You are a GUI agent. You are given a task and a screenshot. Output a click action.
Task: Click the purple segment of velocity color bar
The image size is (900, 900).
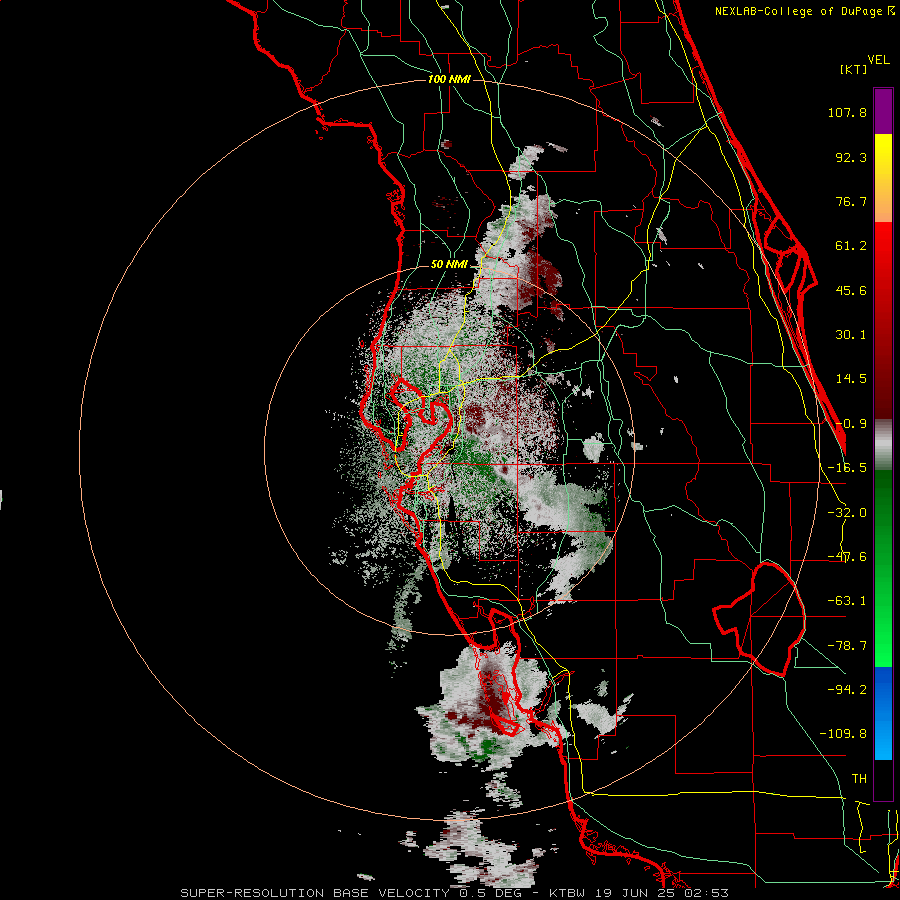883,111
